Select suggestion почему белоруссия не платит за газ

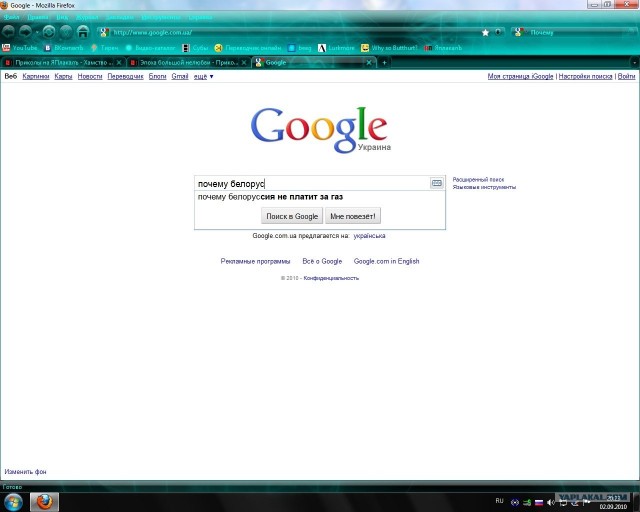point(320,197)
